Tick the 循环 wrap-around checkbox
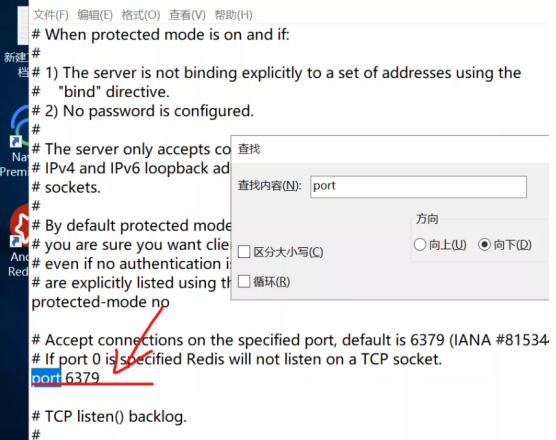The width and height of the screenshot is (556, 440). pos(244,282)
